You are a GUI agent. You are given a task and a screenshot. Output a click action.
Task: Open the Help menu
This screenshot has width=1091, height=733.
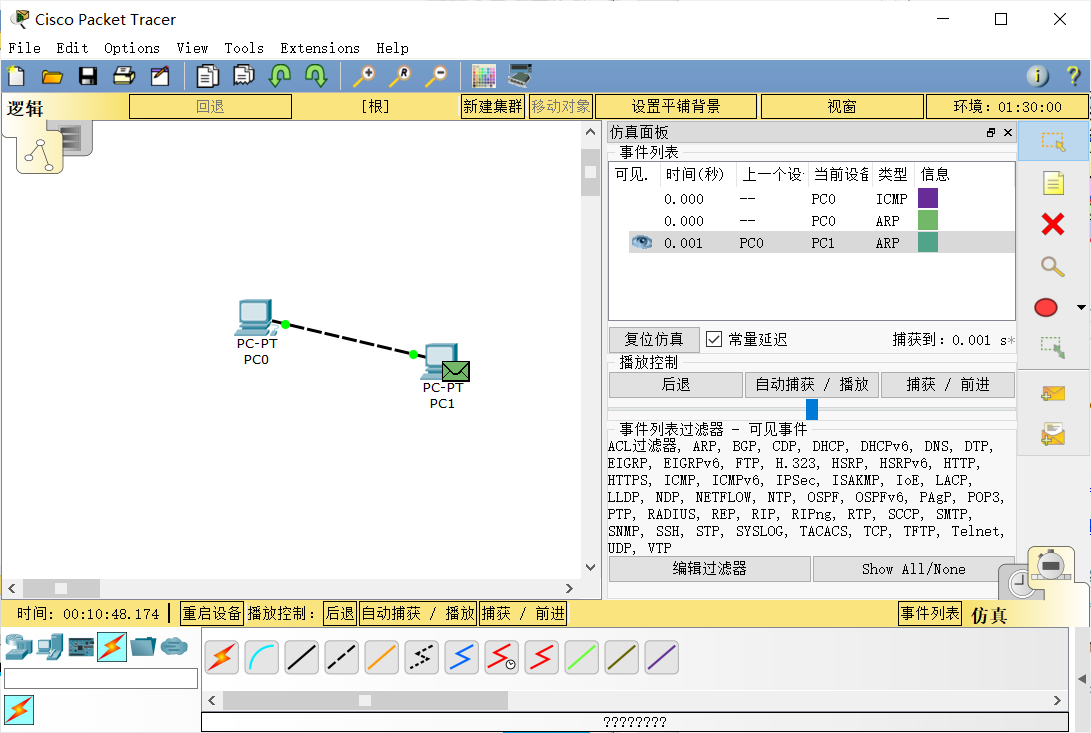pyautogui.click(x=392, y=48)
